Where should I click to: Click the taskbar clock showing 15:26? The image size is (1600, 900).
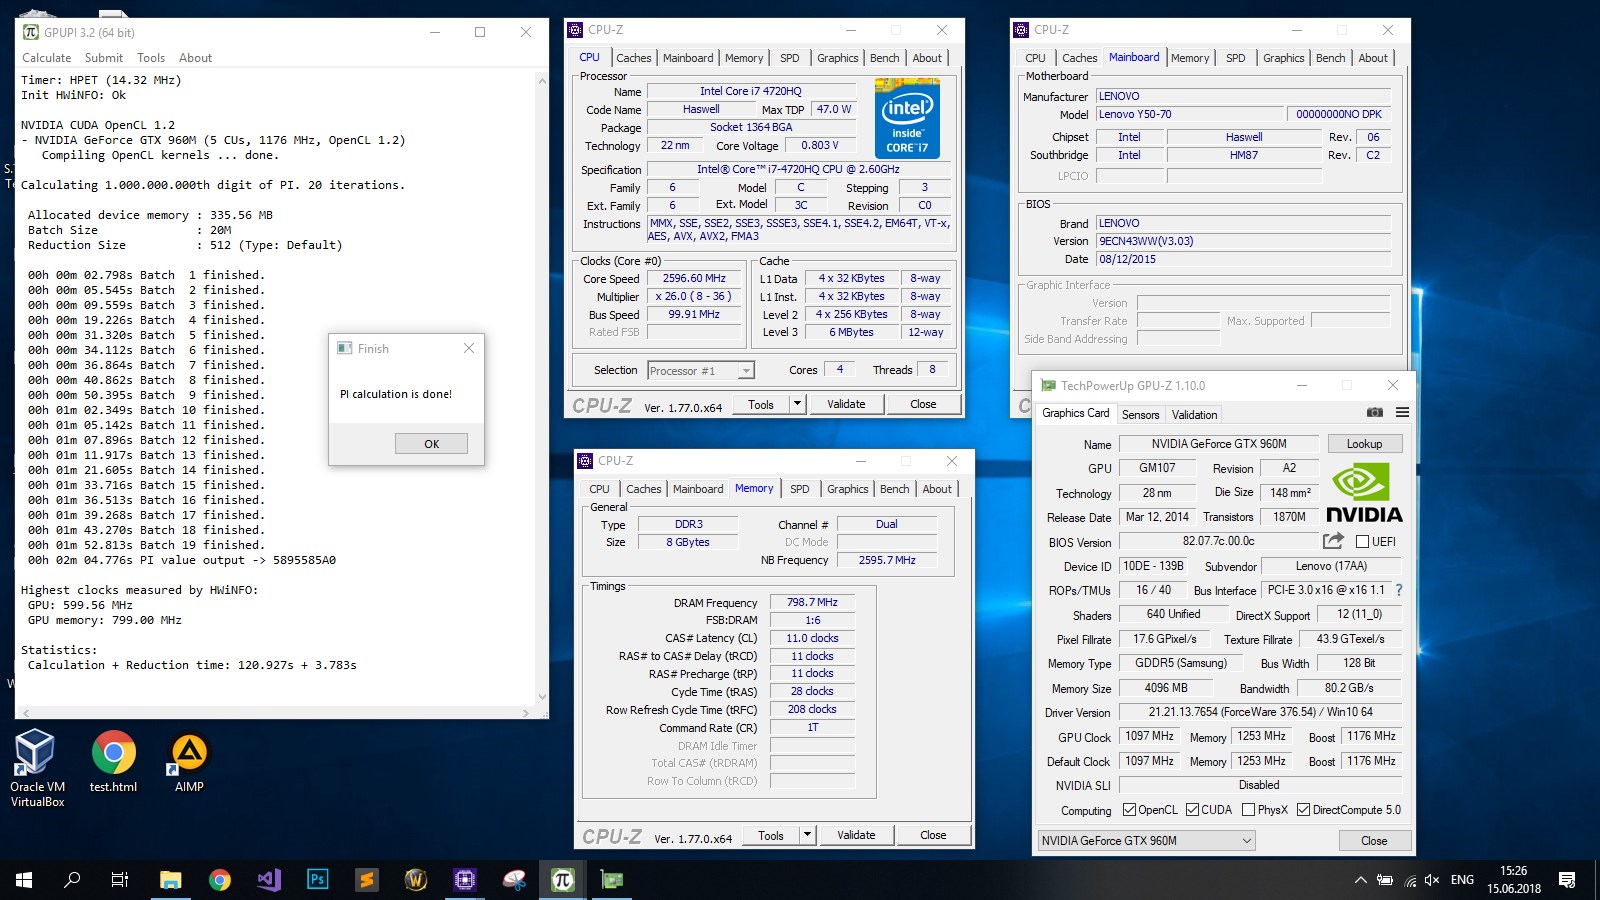pyautogui.click(x=1514, y=880)
